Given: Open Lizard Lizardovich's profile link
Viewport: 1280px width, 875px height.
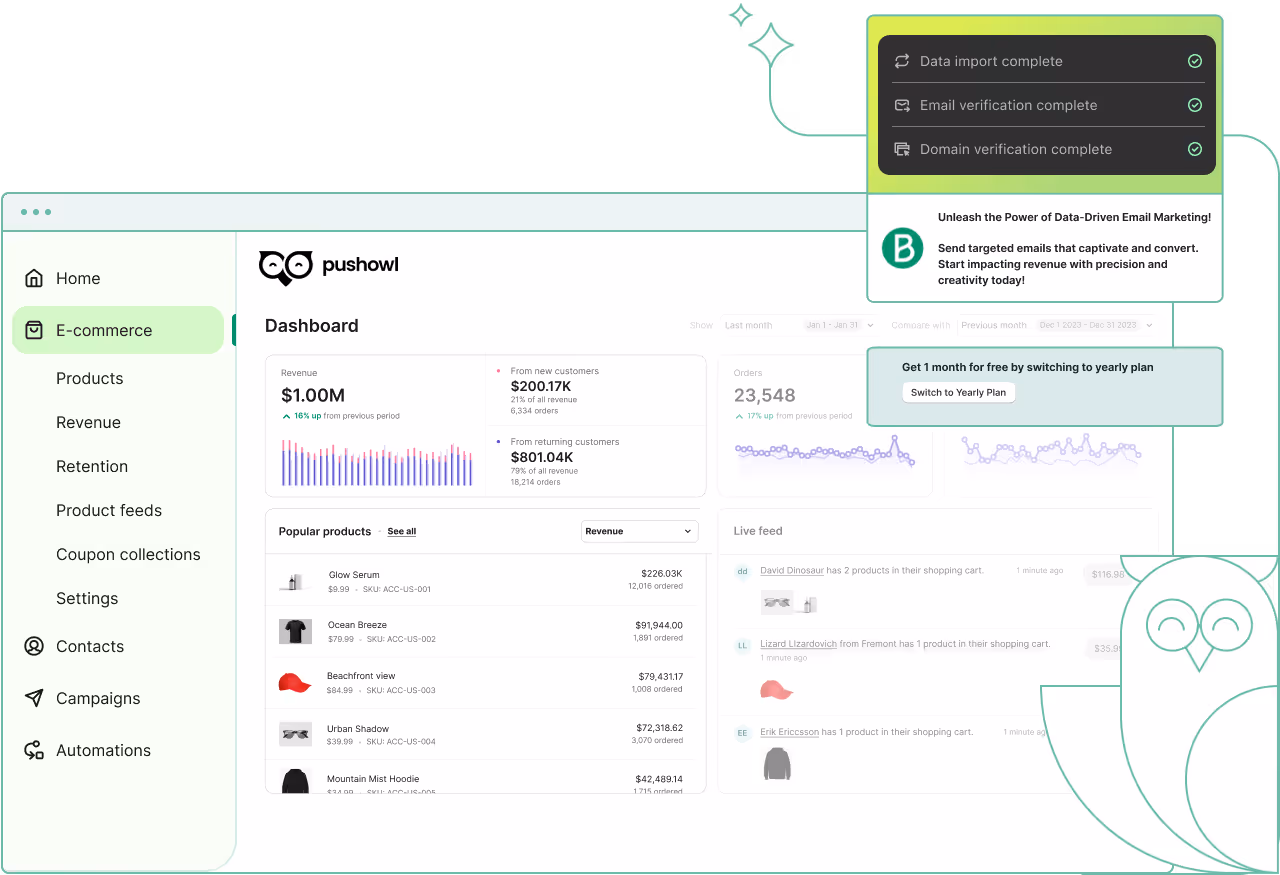Looking at the screenshot, I should pyautogui.click(x=798, y=644).
